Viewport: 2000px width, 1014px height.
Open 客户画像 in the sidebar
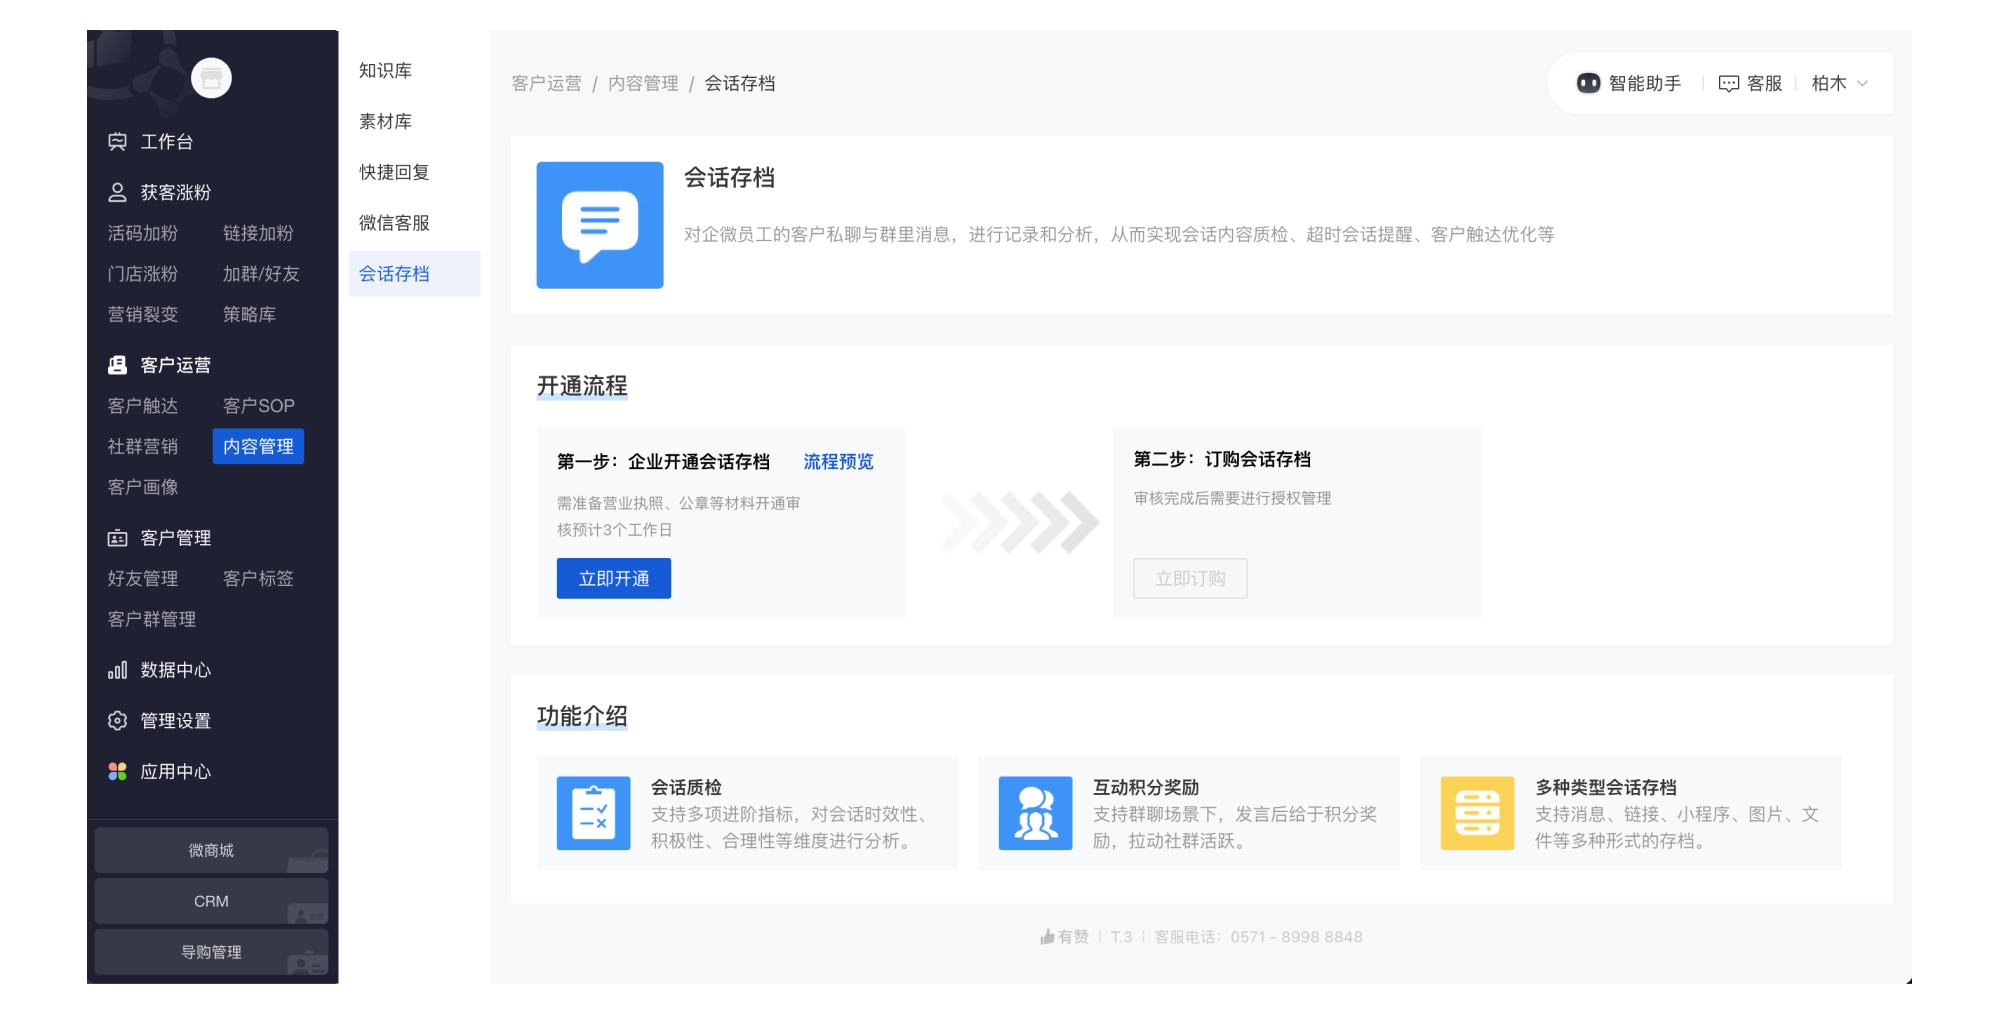[x=143, y=487]
